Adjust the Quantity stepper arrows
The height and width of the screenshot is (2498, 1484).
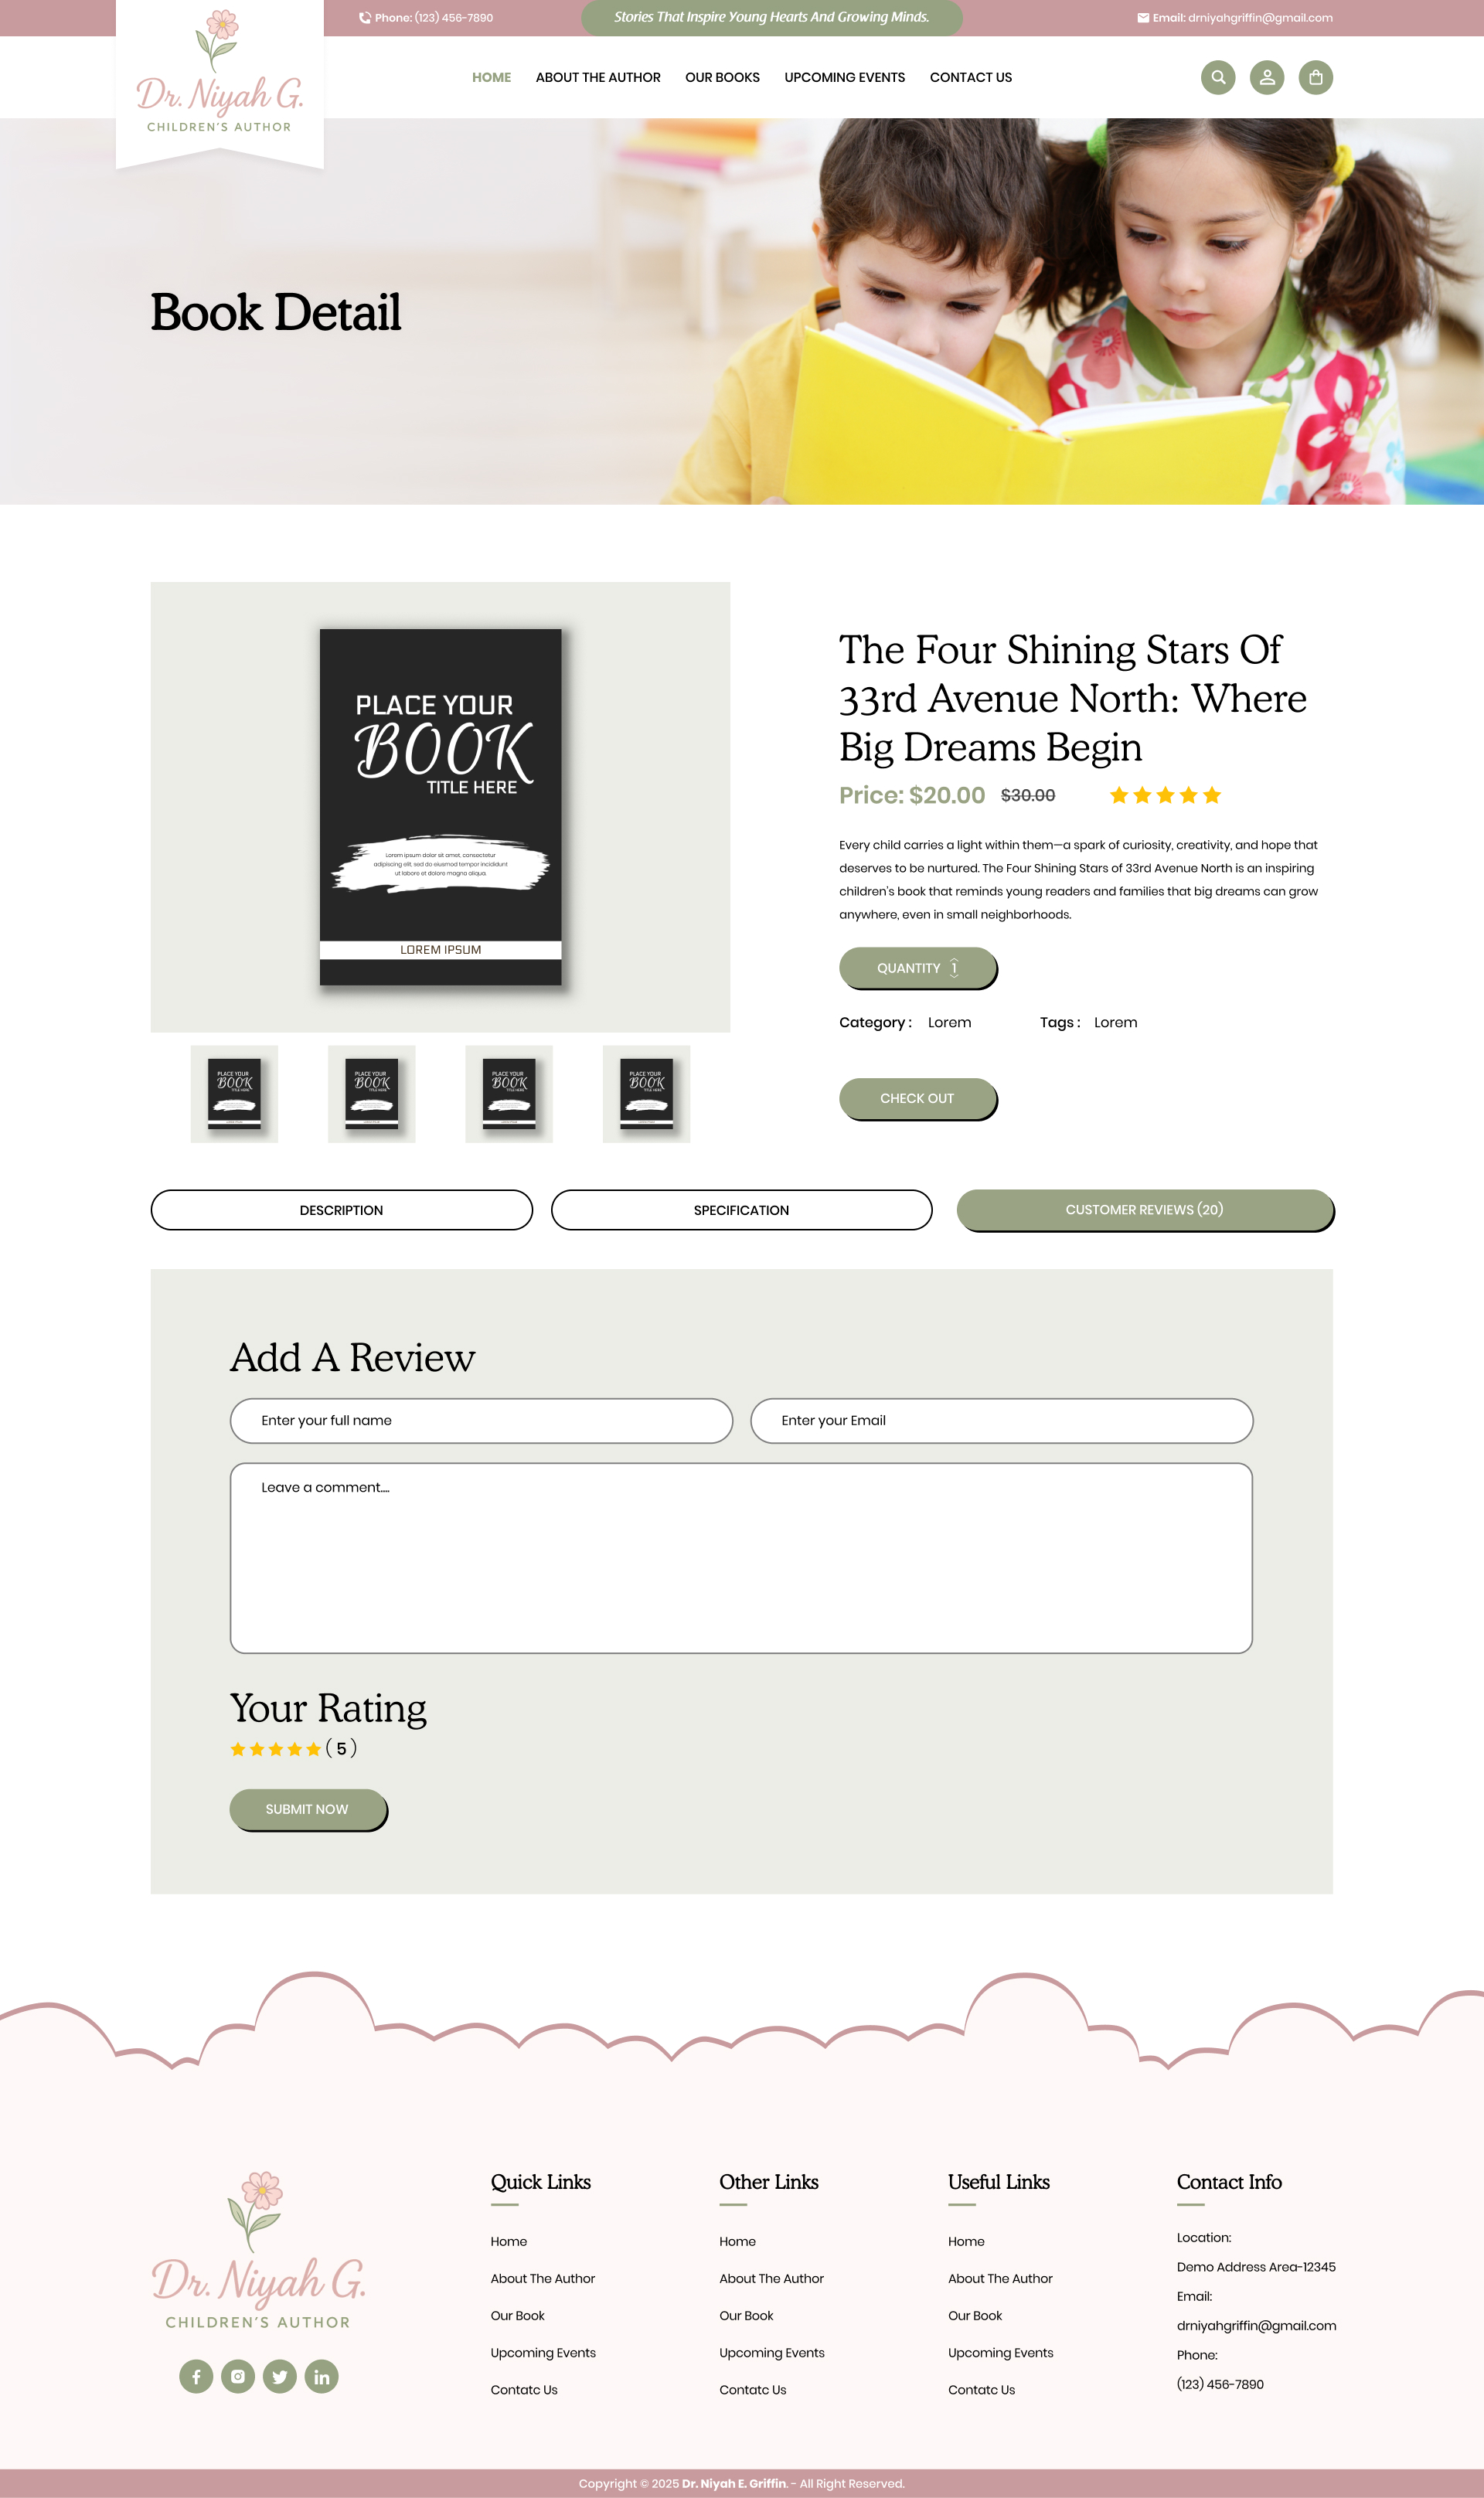coord(954,967)
